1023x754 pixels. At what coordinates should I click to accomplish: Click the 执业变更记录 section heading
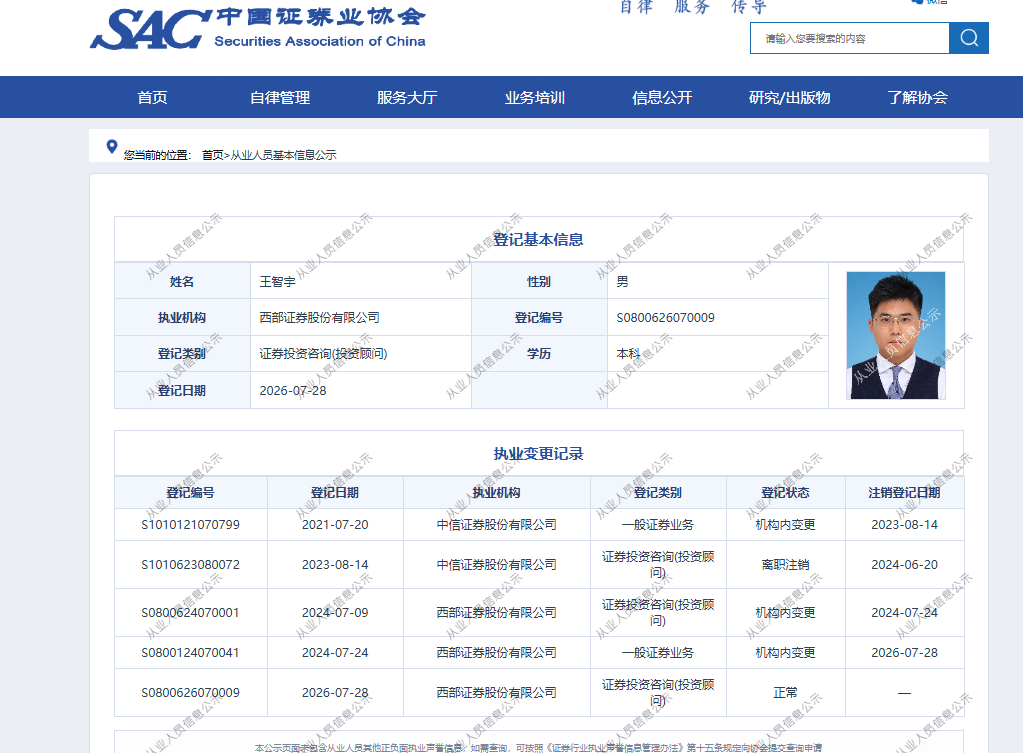pyautogui.click(x=538, y=453)
